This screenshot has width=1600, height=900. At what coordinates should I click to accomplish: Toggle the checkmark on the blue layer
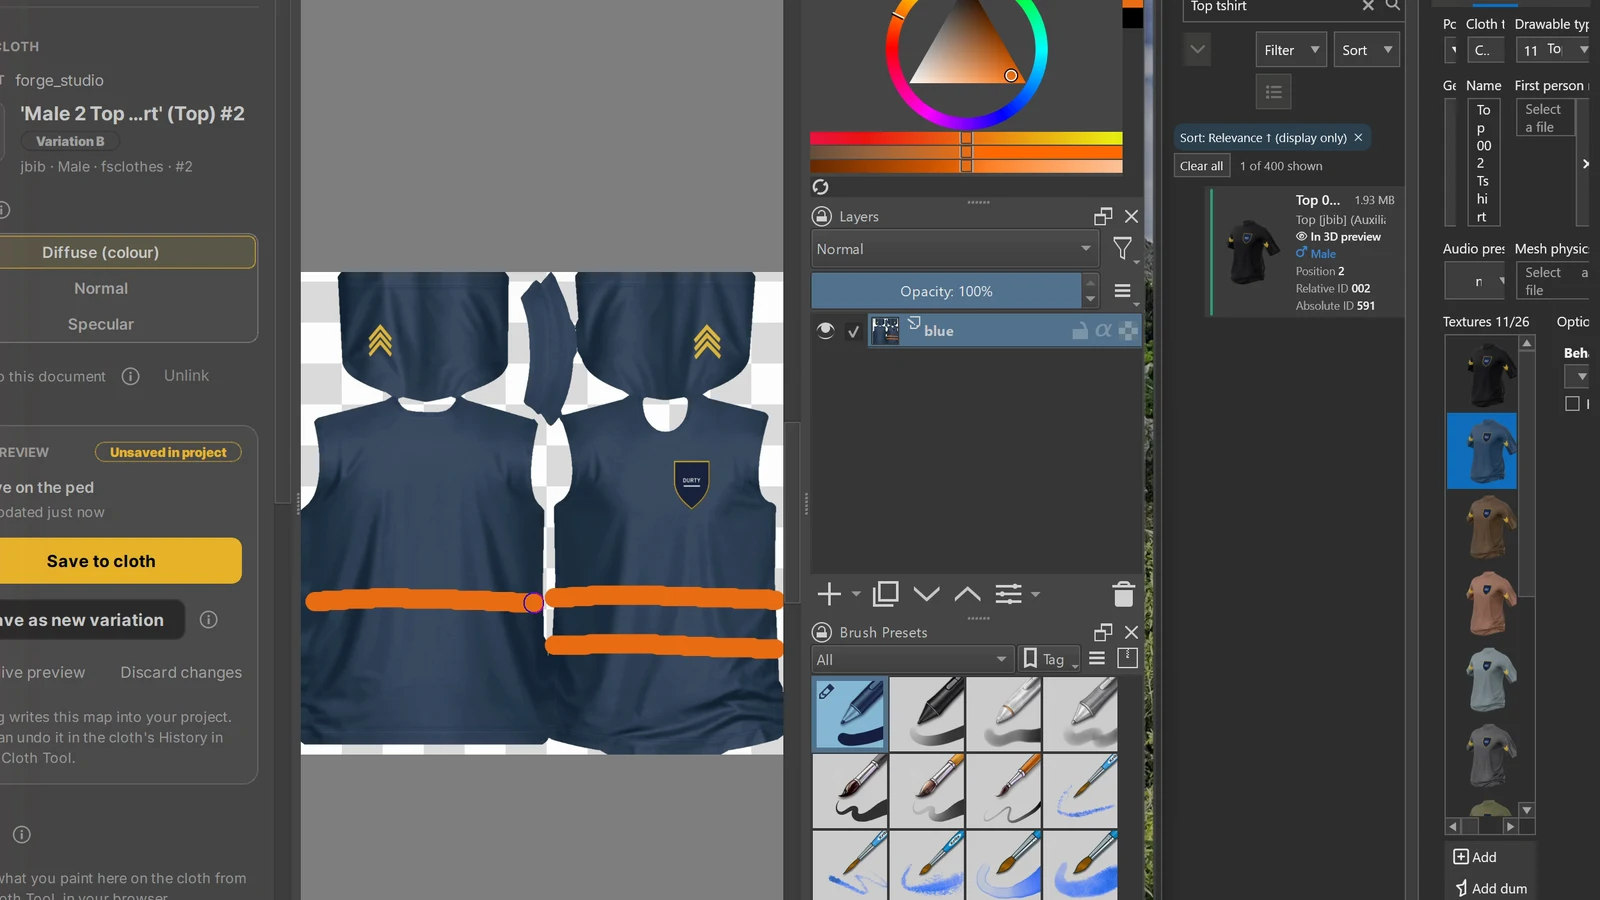[x=853, y=331]
